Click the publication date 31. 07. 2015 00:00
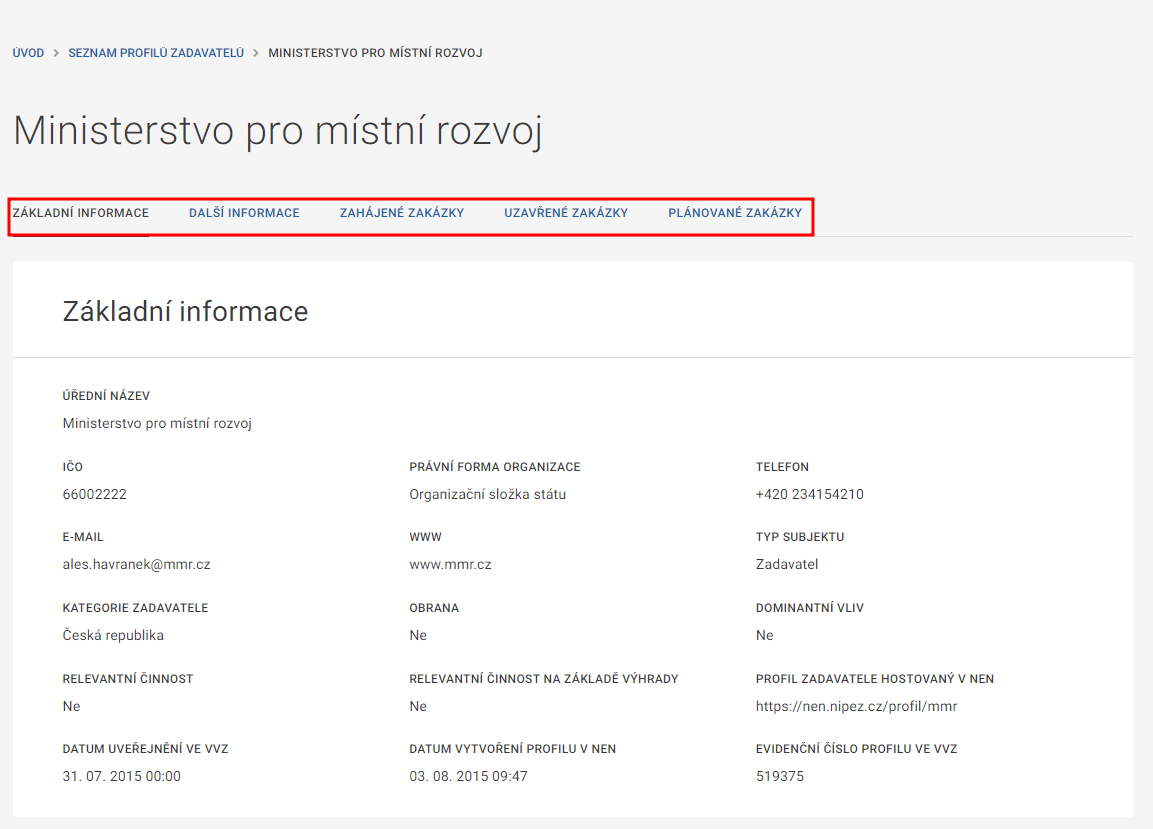 point(121,776)
